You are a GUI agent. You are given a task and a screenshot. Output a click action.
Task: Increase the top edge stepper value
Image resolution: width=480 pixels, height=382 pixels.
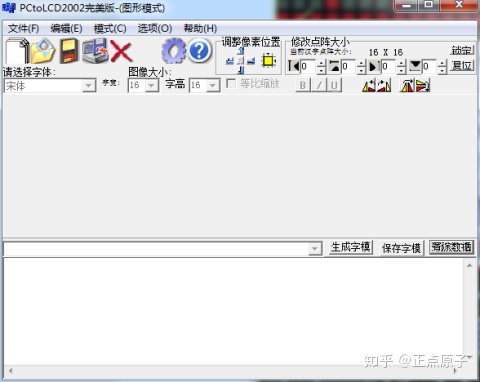pos(362,63)
